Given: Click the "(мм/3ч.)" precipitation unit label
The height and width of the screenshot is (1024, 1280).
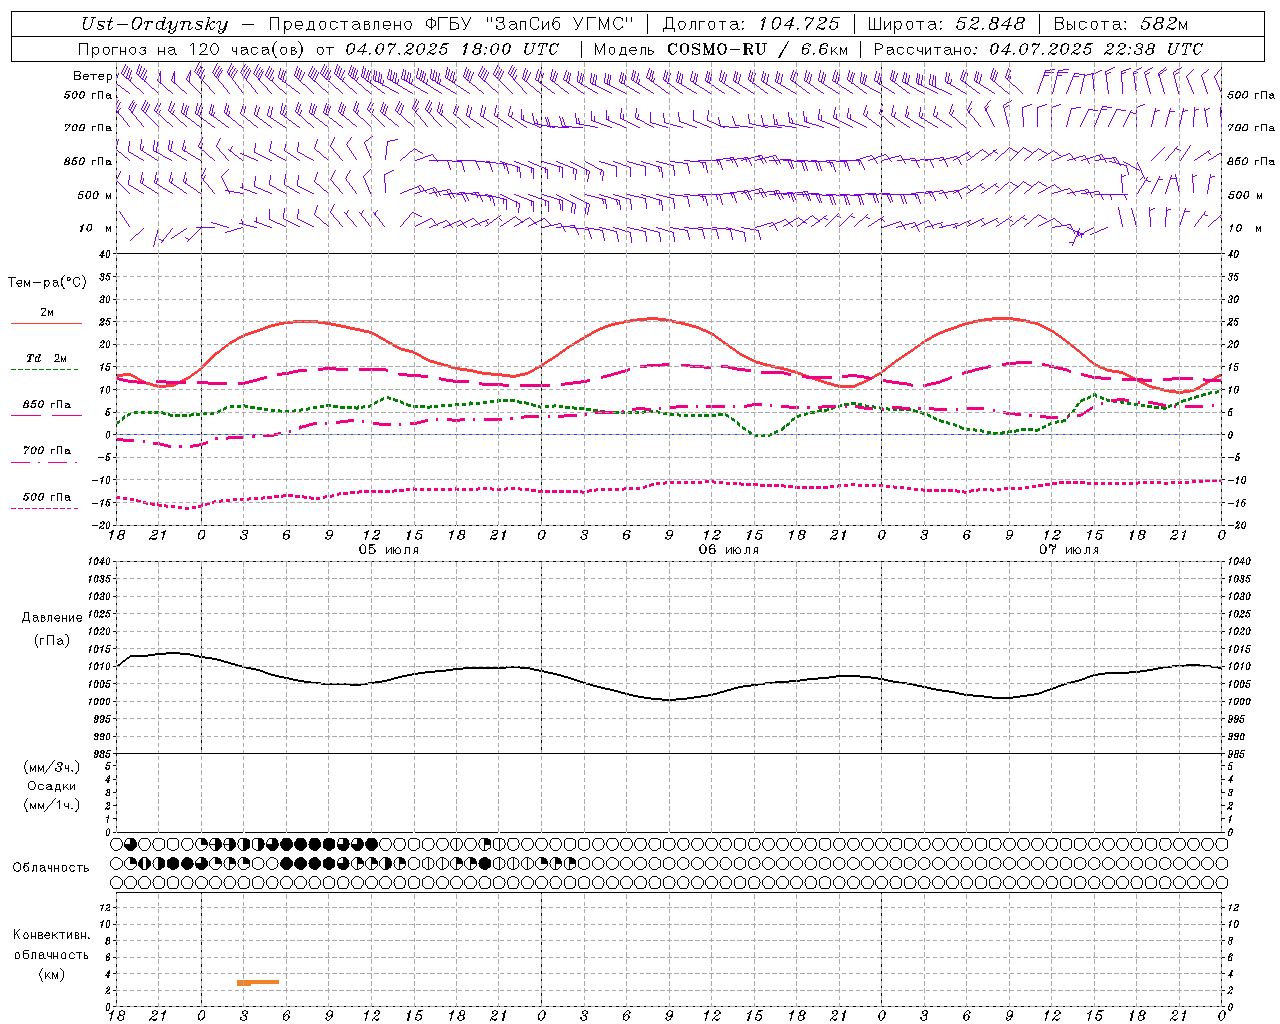Looking at the screenshot, I should (x=52, y=767).
